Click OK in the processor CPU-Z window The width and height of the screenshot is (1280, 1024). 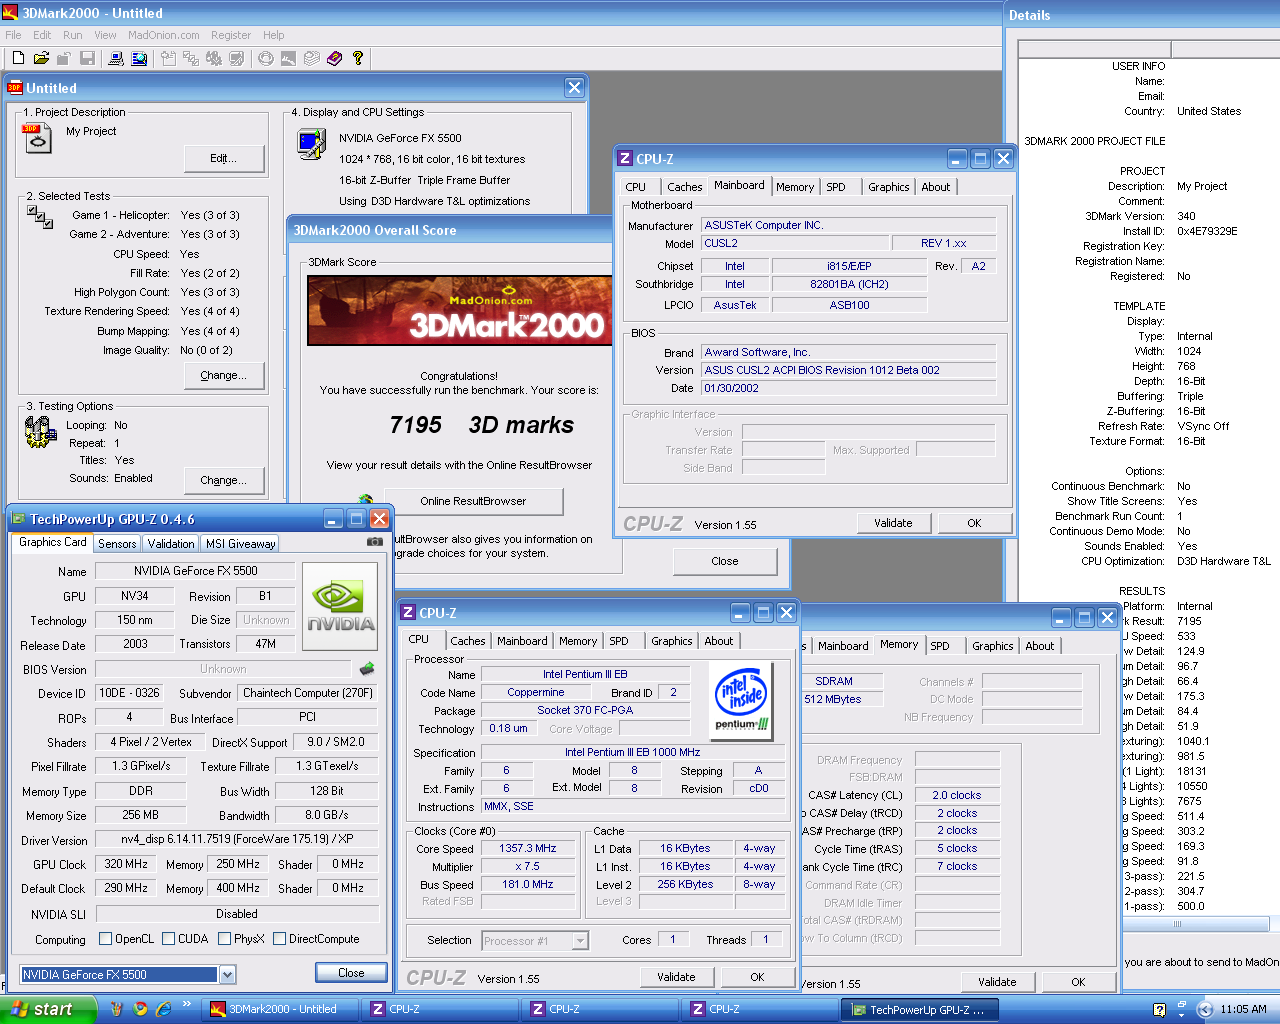(757, 977)
